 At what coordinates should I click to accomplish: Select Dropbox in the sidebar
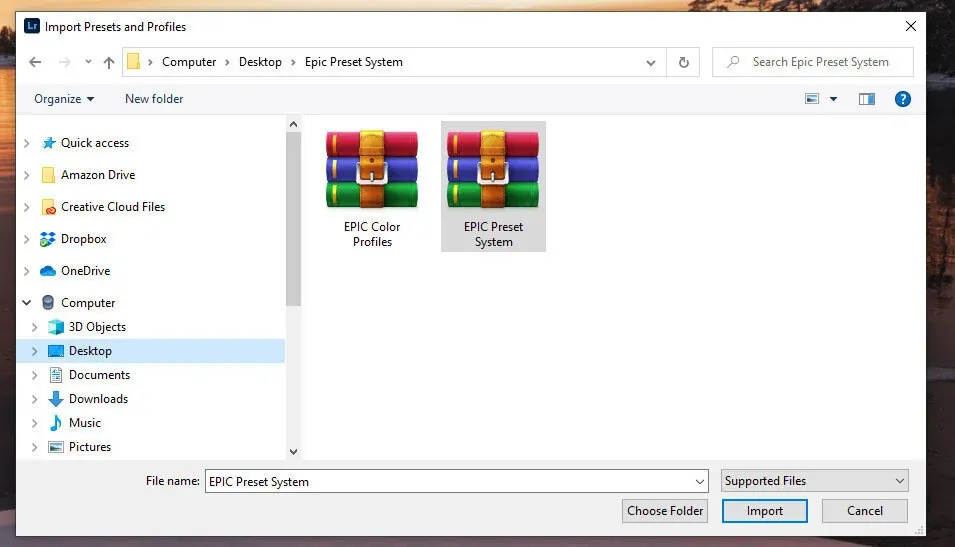pyautogui.click(x=83, y=239)
